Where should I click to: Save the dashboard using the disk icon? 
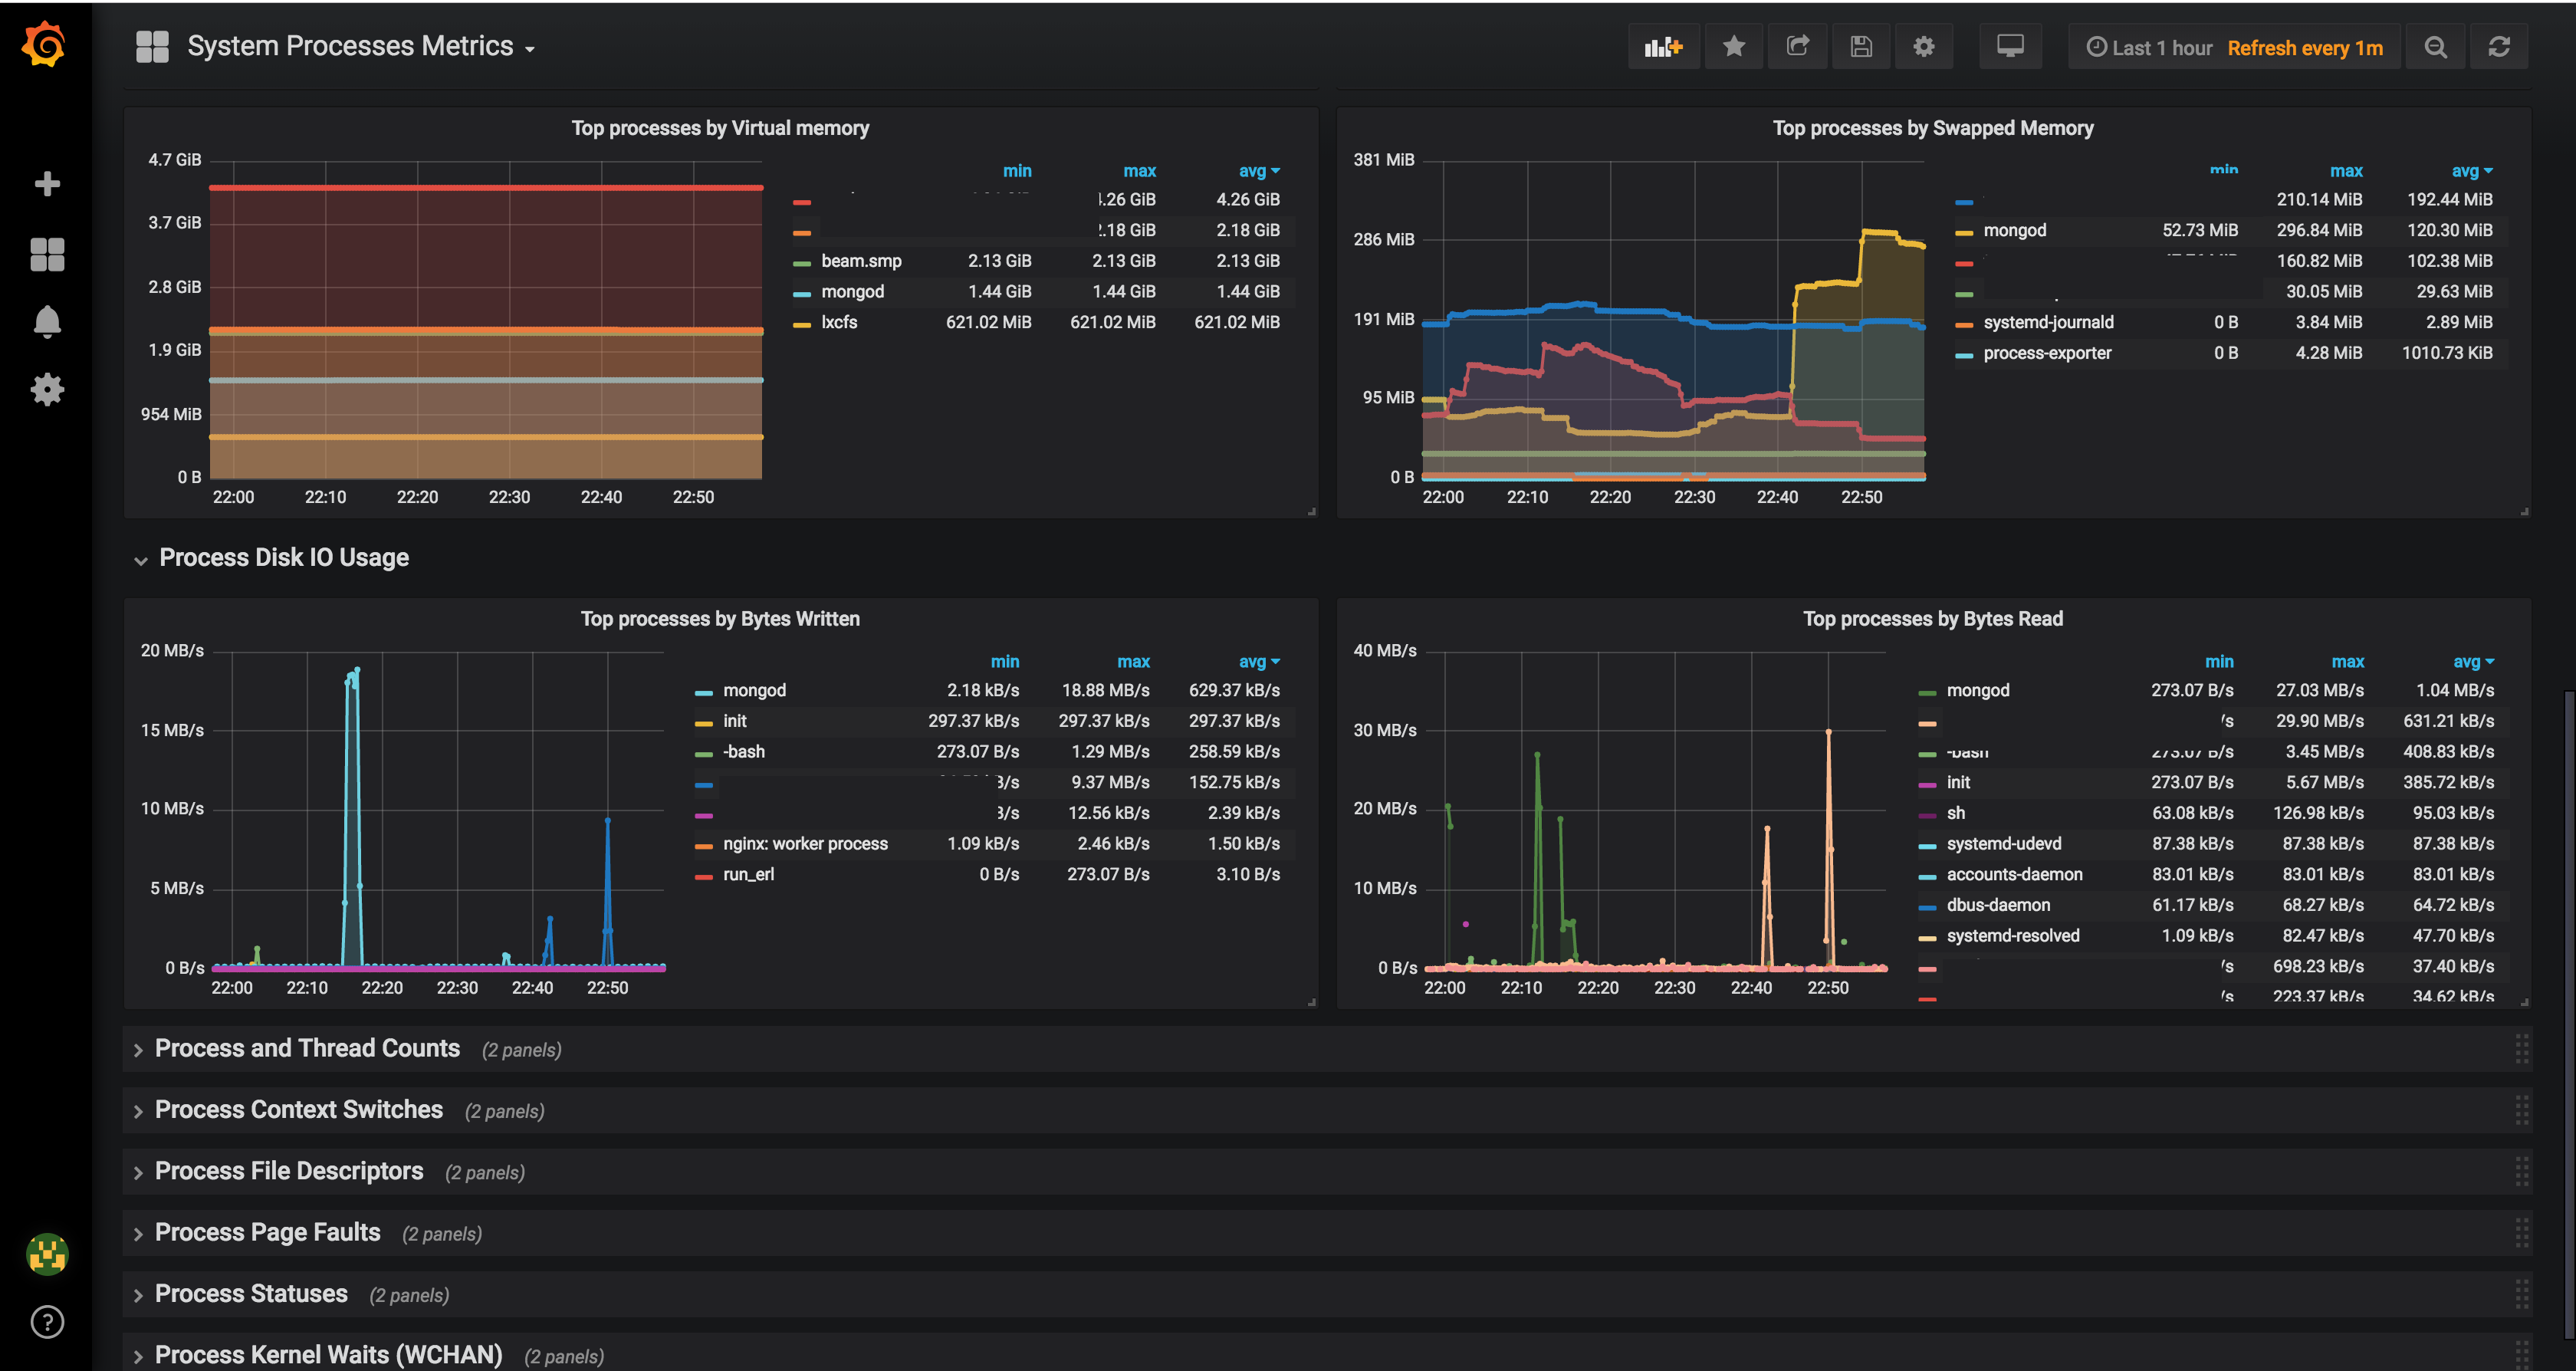[x=1861, y=46]
